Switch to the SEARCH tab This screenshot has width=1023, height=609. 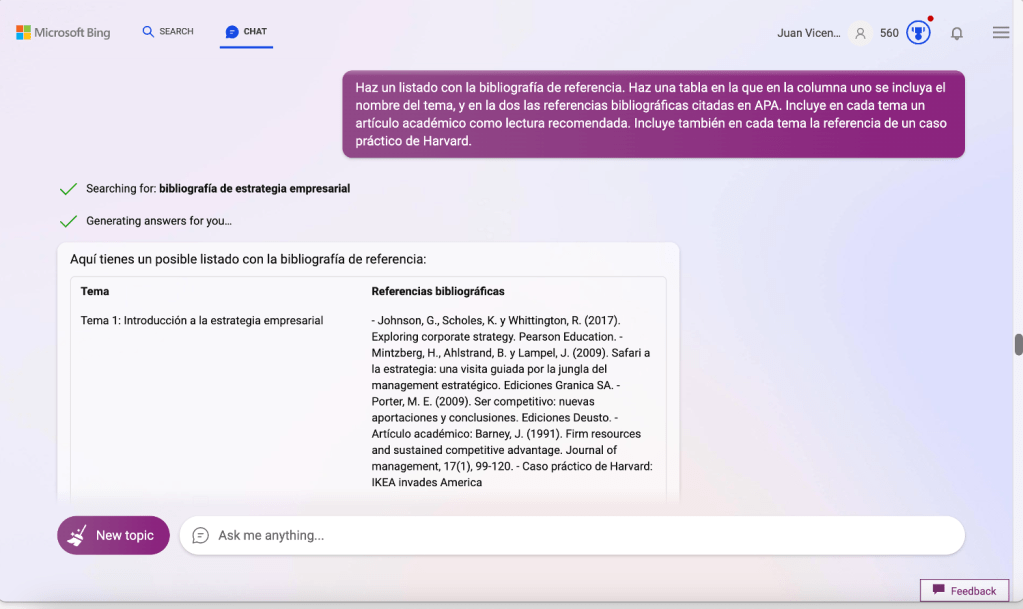coord(168,32)
